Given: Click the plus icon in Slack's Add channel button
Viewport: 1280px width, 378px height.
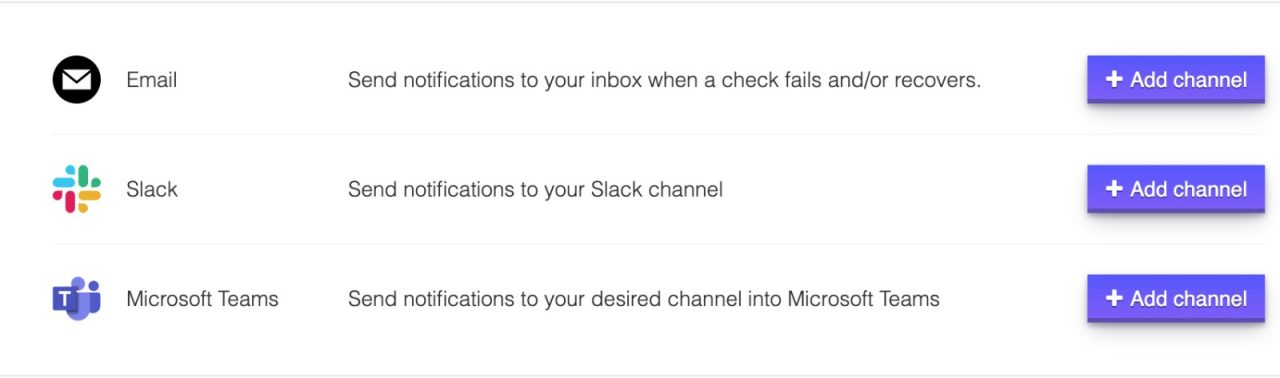Looking at the screenshot, I should [x=1114, y=189].
